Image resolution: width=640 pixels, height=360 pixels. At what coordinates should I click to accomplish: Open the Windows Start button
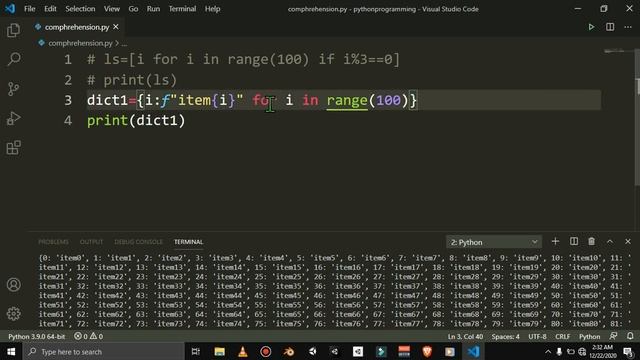pos(11,351)
